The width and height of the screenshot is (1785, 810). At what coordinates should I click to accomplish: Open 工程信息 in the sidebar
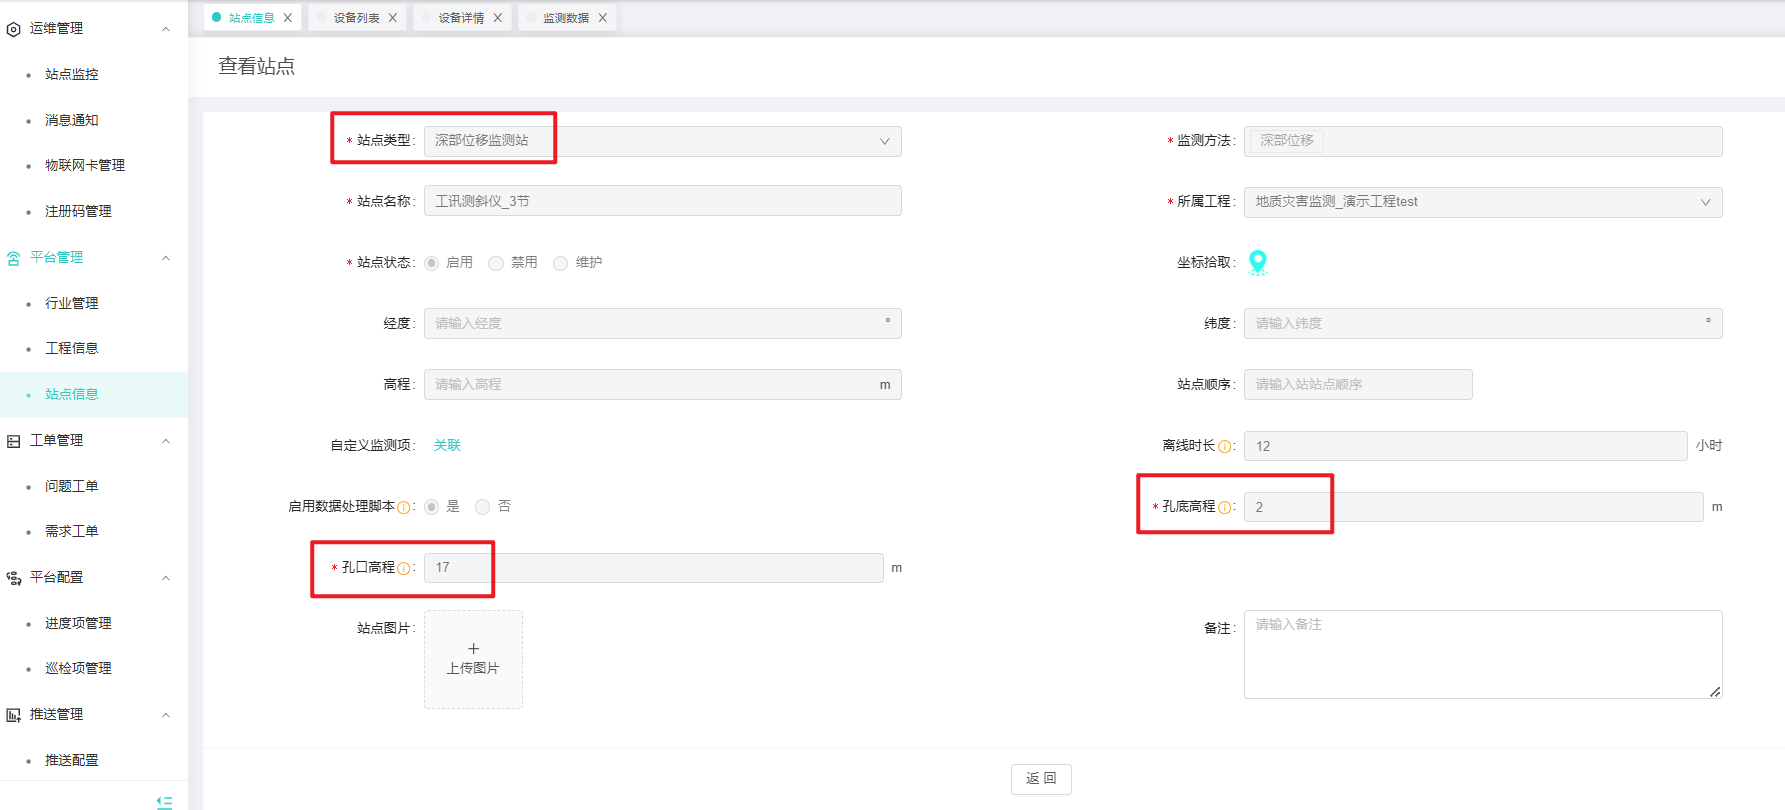pyautogui.click(x=72, y=348)
